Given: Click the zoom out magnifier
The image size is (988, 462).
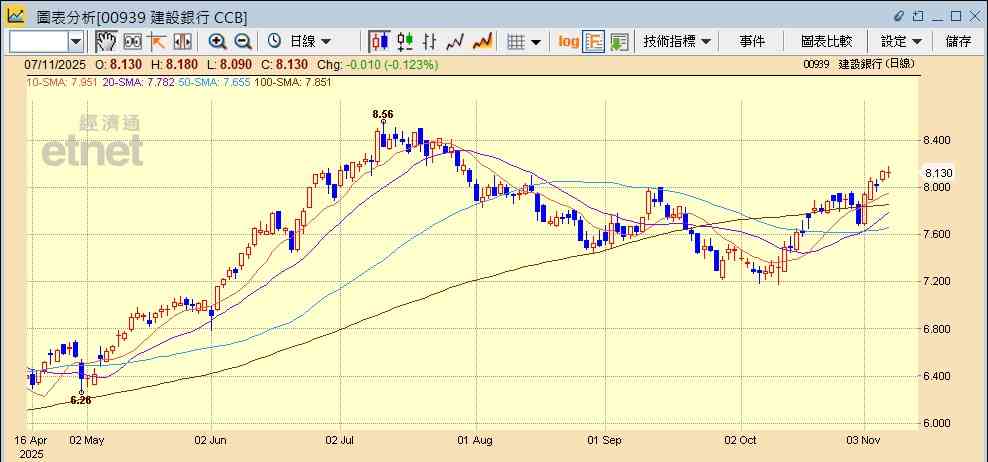Looking at the screenshot, I should (x=242, y=41).
